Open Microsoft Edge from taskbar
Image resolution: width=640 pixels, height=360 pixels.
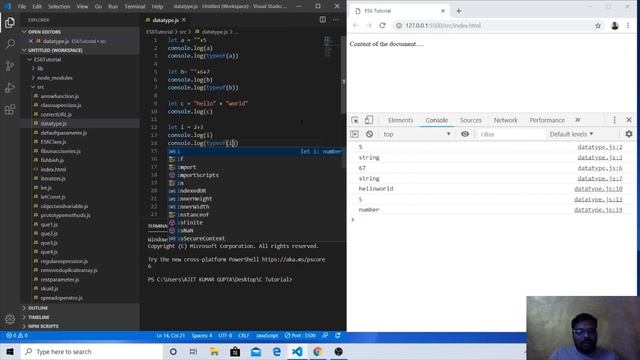tap(276, 351)
